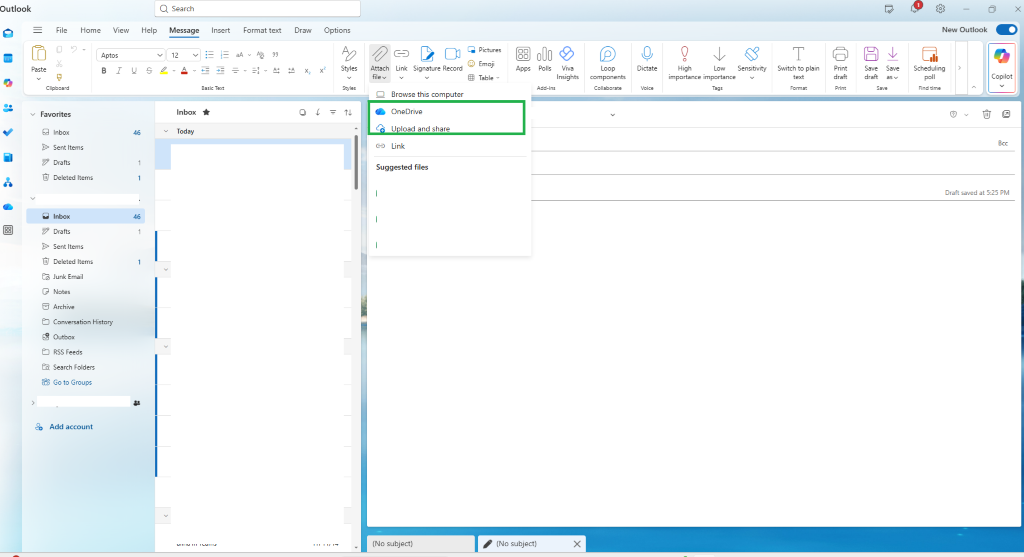This screenshot has width=1024, height=557.
Task: Open the Signature ribbon button
Action: point(426,63)
